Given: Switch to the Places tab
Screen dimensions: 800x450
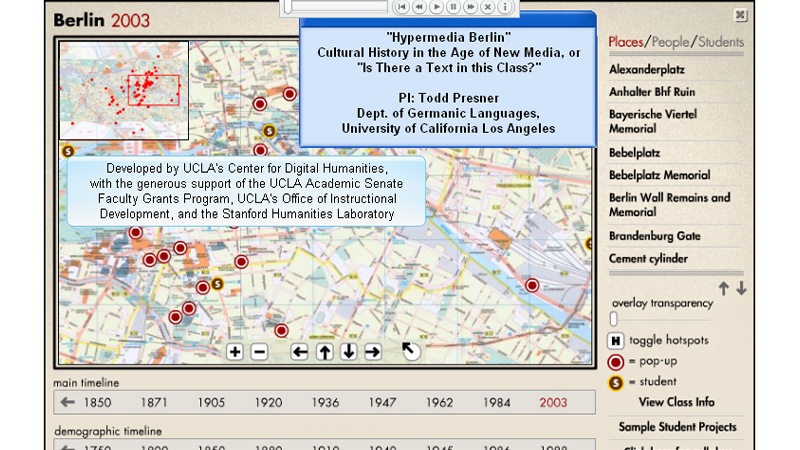Looking at the screenshot, I should pyautogui.click(x=626, y=42).
